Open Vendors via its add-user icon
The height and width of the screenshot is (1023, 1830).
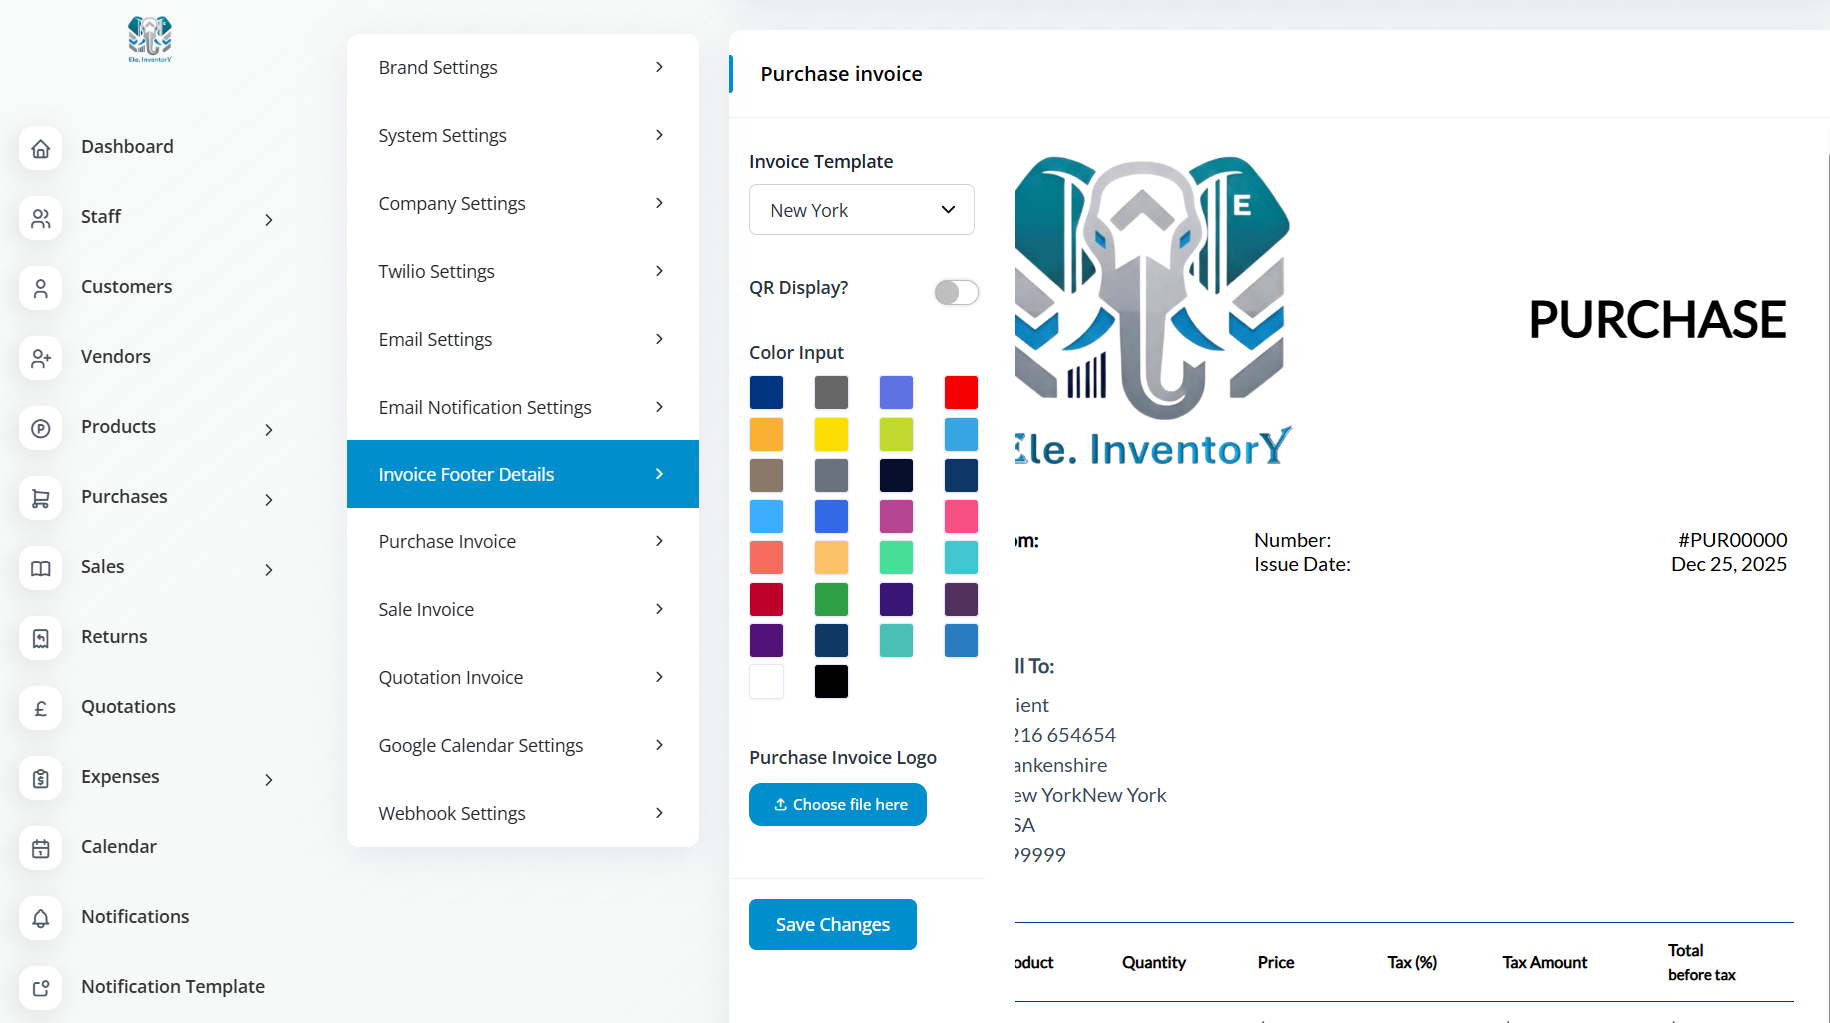(41, 358)
